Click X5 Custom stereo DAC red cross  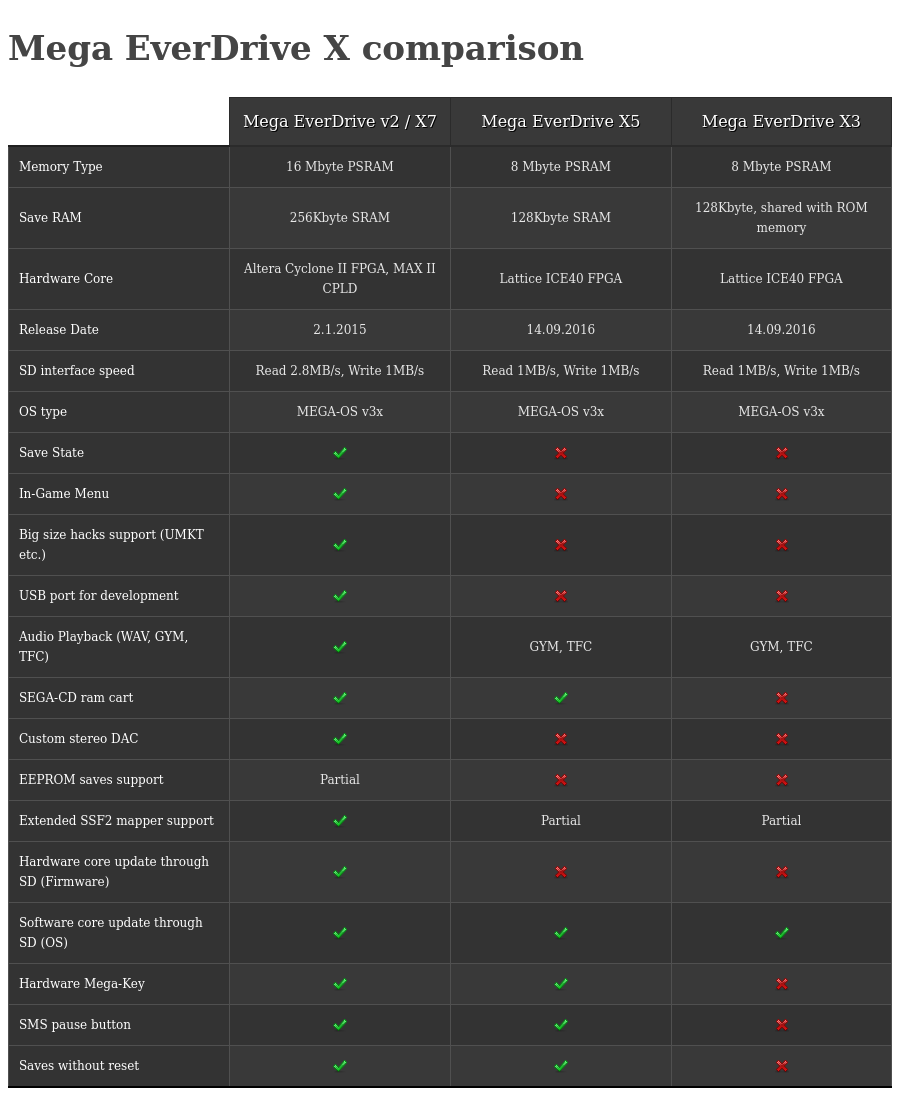click(561, 739)
